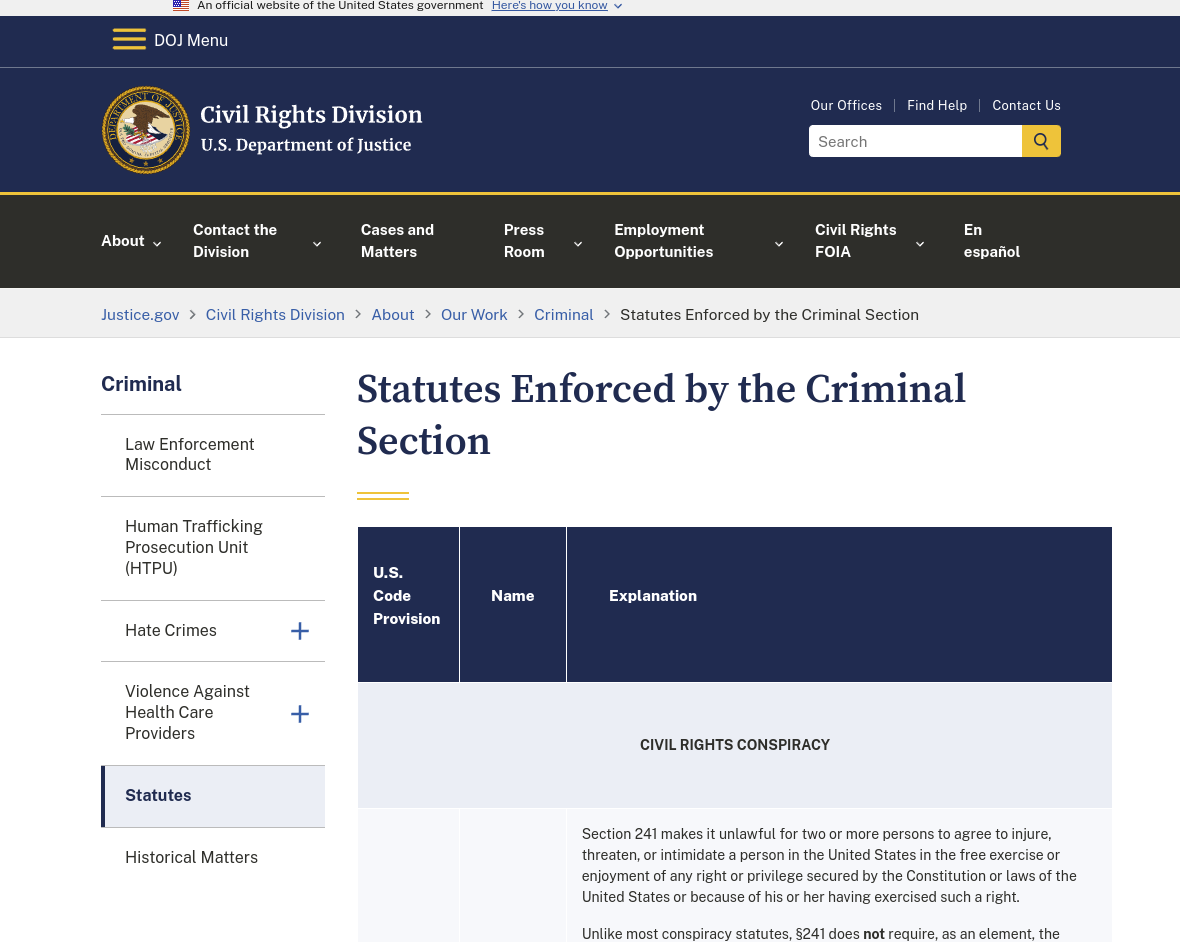The height and width of the screenshot is (942, 1180).
Task: Open Contact the Division menu item
Action: tap(235, 241)
